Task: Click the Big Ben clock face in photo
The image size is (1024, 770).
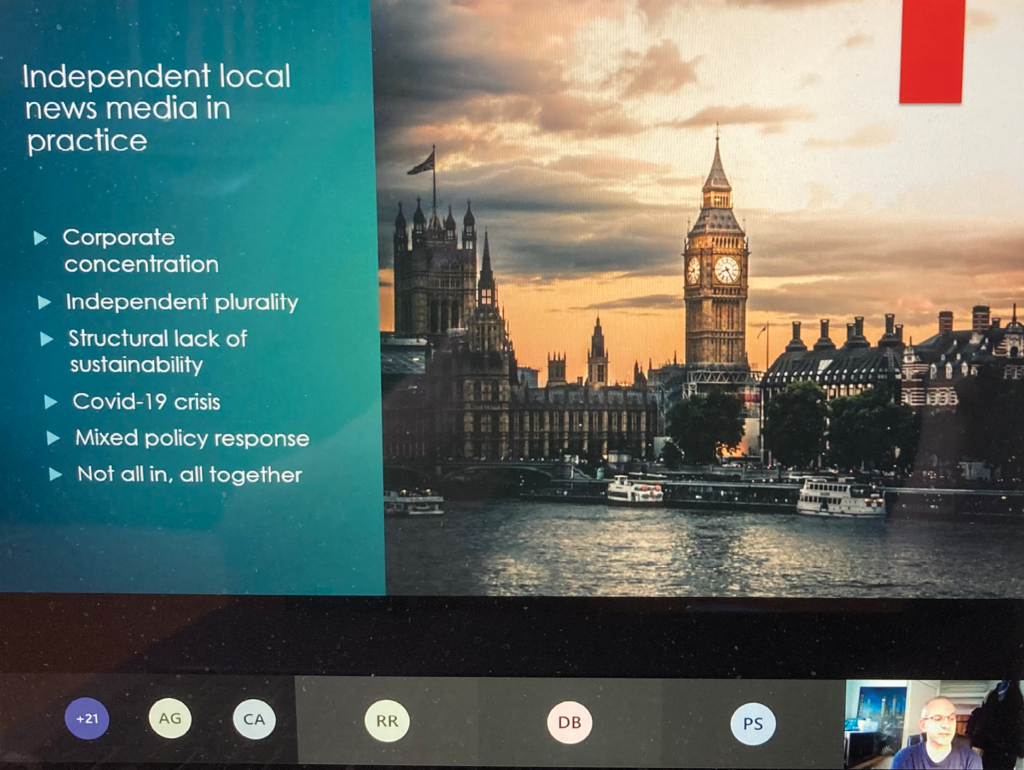Action: click(727, 270)
